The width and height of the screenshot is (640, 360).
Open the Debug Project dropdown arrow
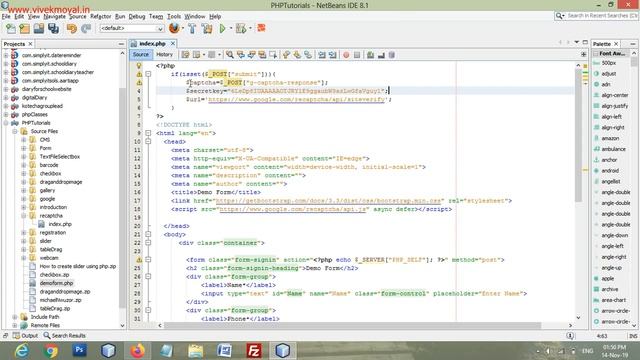coord(250,29)
